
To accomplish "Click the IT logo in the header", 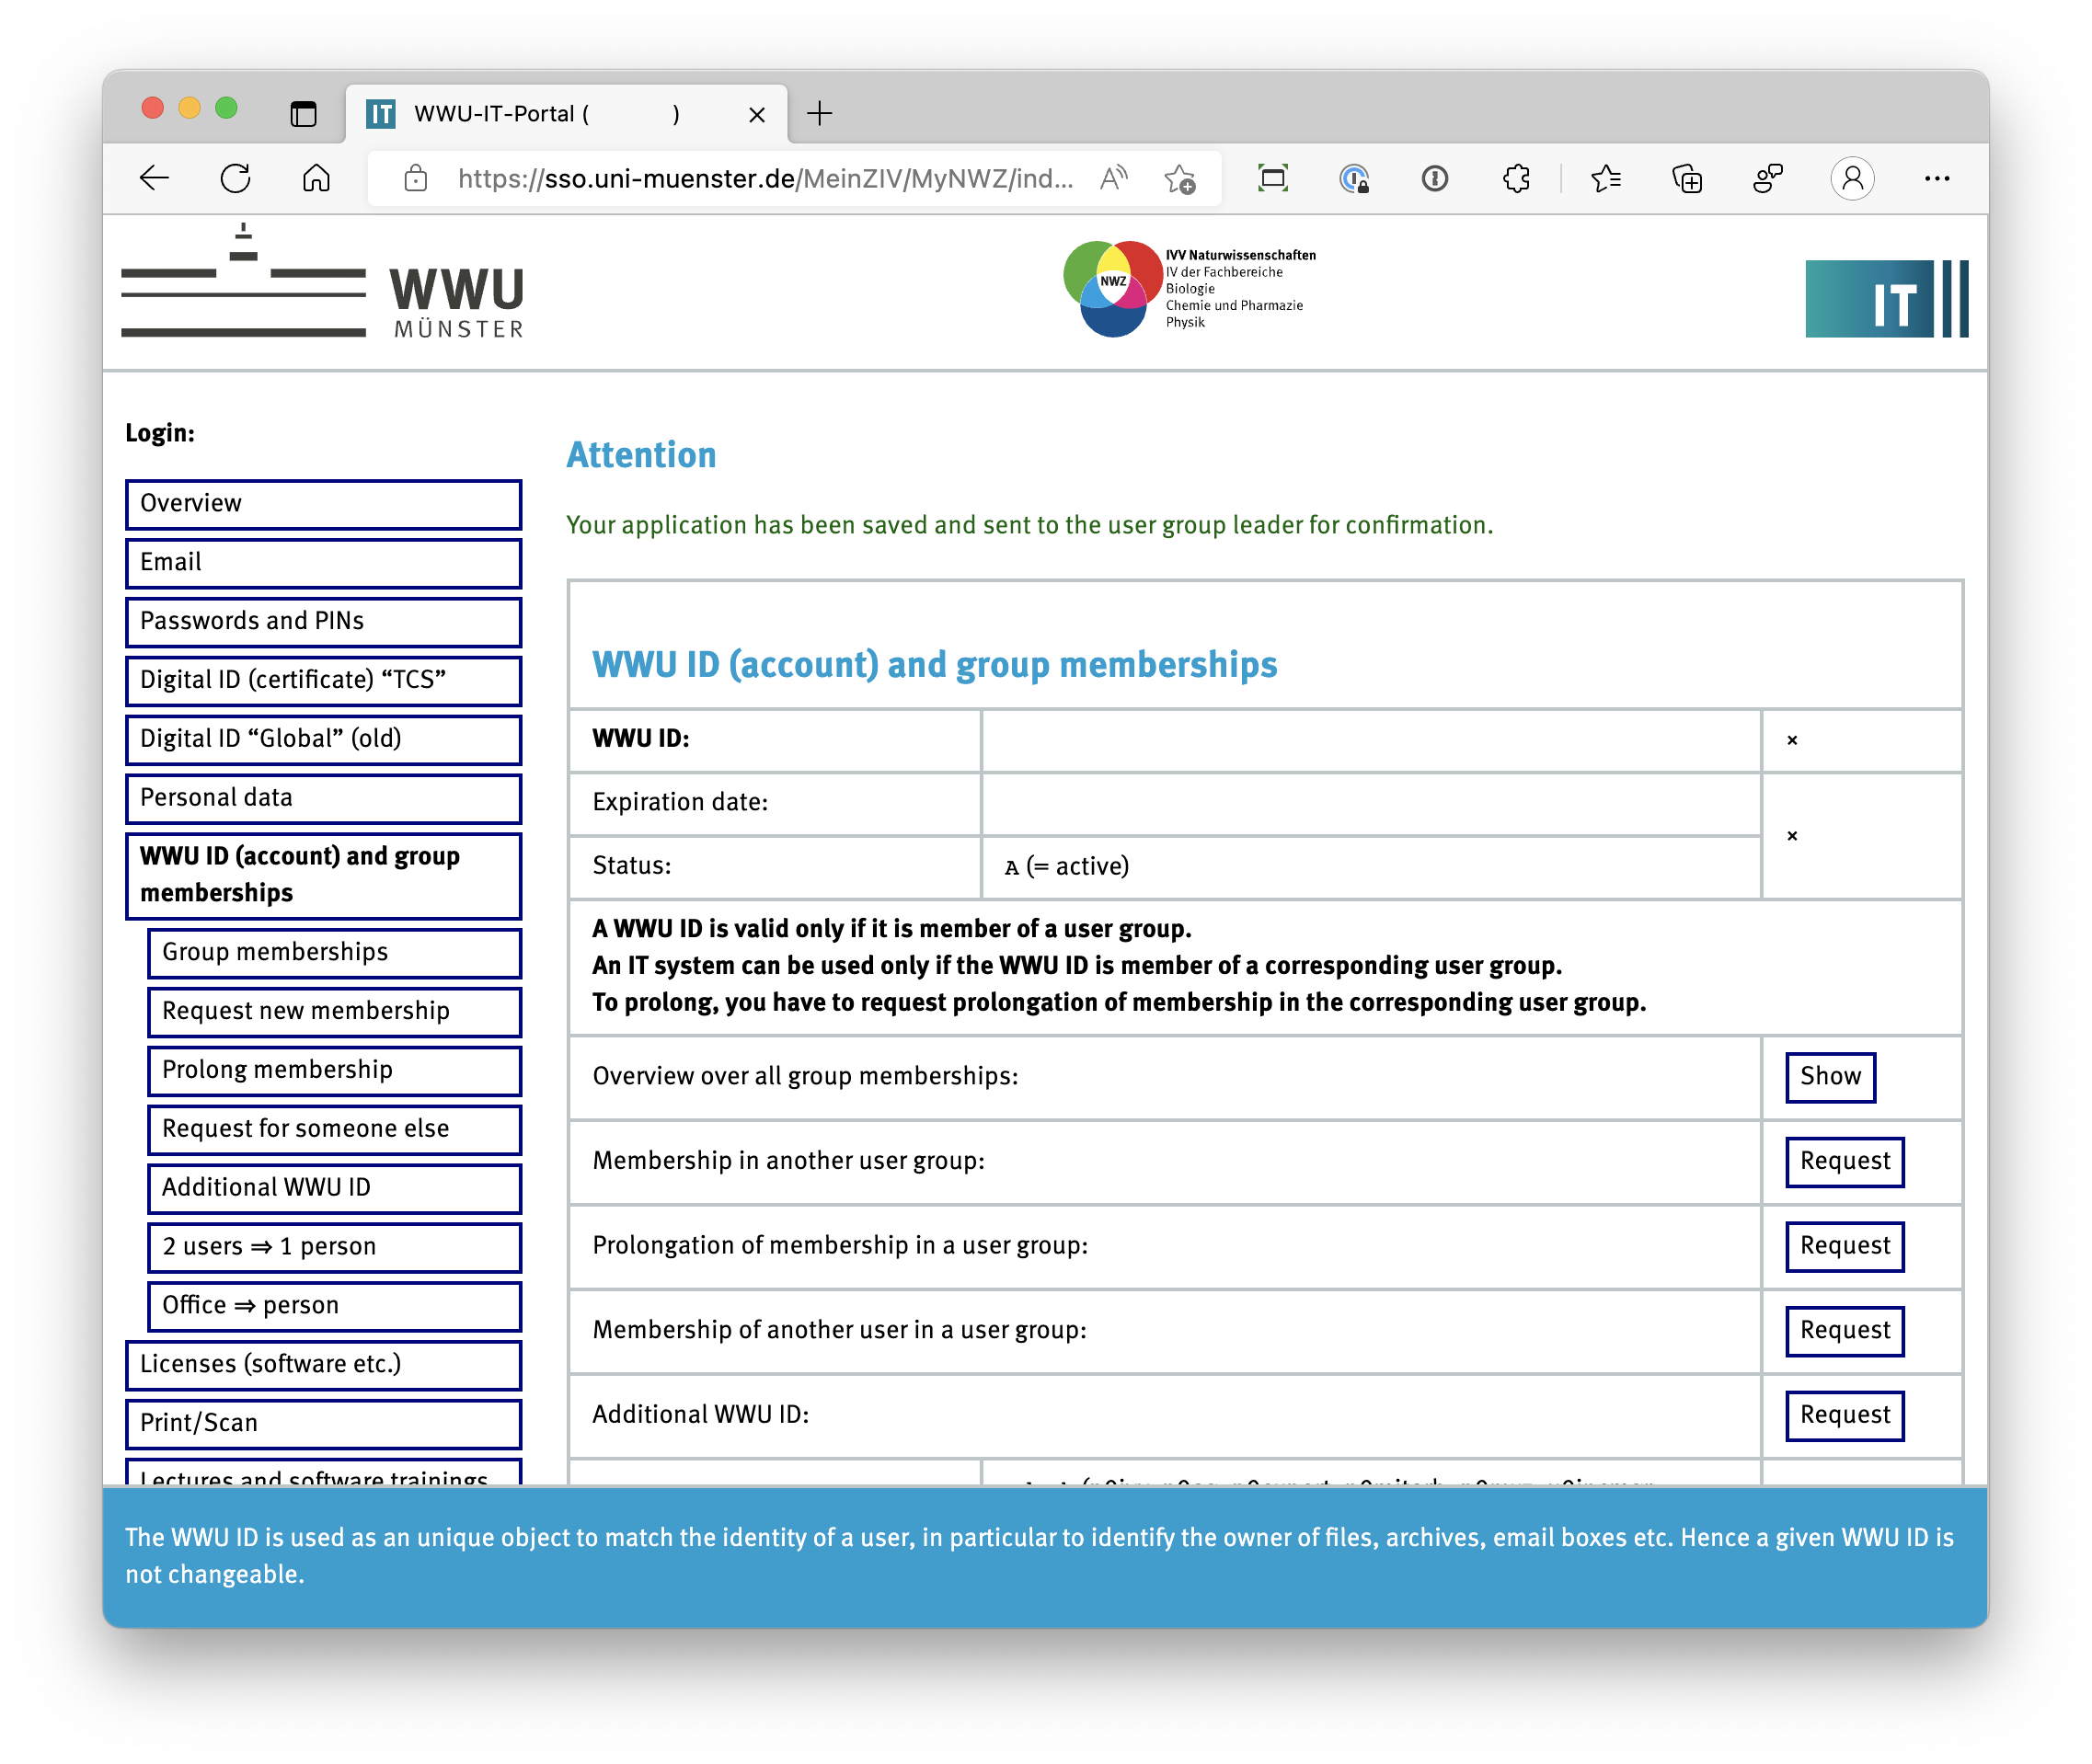I will pos(1886,299).
